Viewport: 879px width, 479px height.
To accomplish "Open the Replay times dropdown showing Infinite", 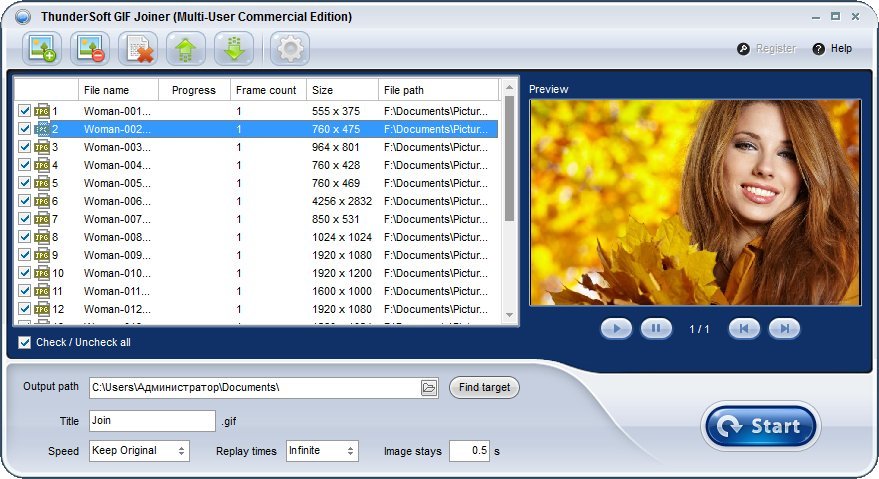I will tap(322, 450).
